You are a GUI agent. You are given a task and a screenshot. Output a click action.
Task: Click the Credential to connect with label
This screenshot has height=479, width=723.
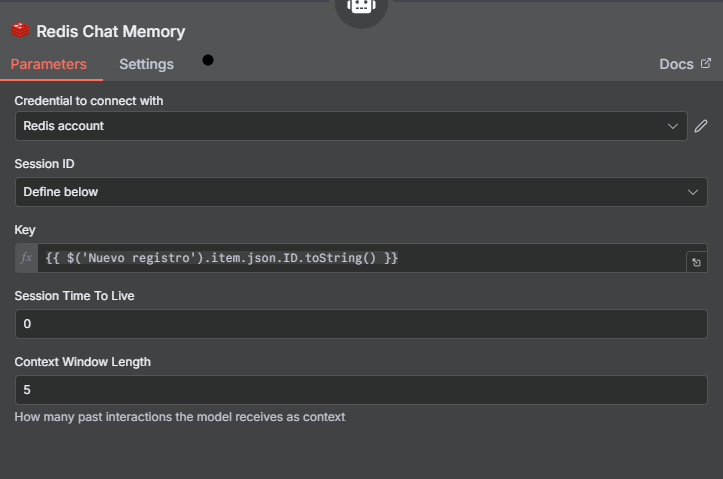click(89, 101)
